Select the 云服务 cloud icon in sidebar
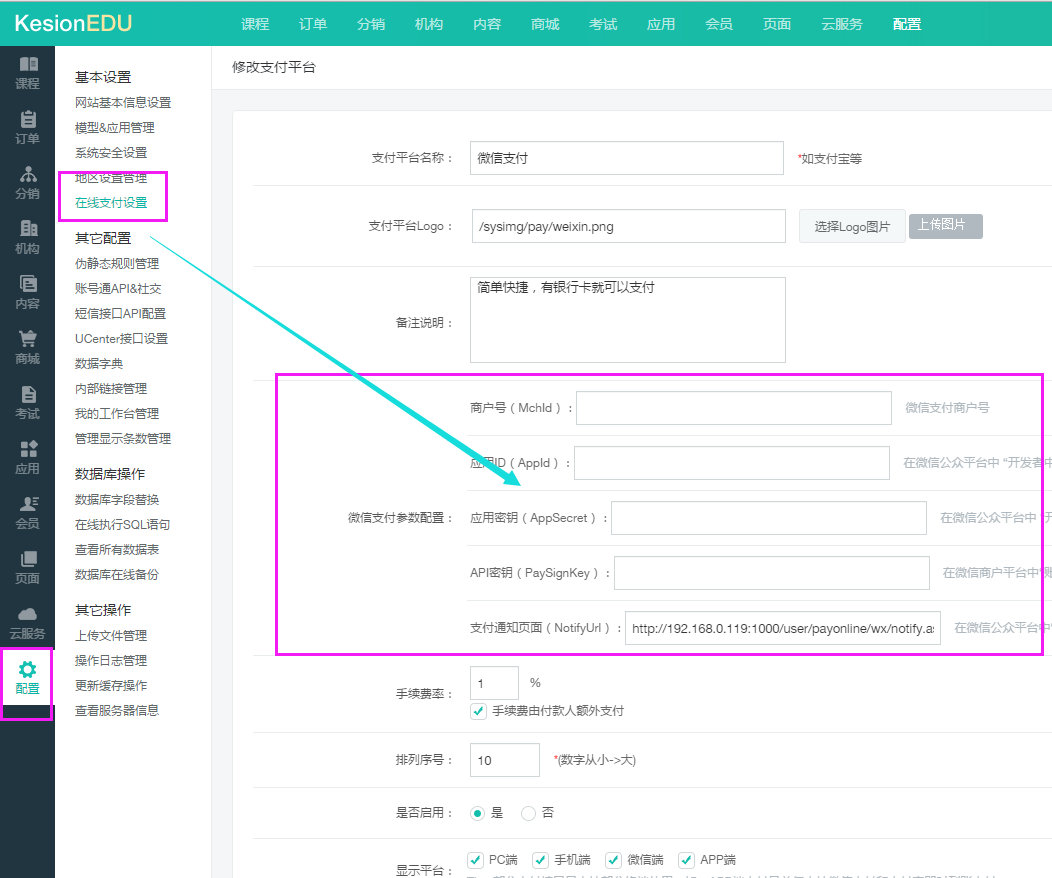1052x878 pixels. (27, 615)
